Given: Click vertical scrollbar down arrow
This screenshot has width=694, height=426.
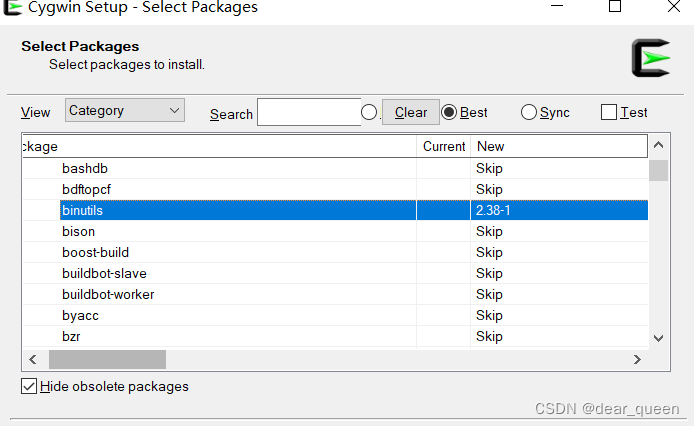Looking at the screenshot, I should pos(658,338).
